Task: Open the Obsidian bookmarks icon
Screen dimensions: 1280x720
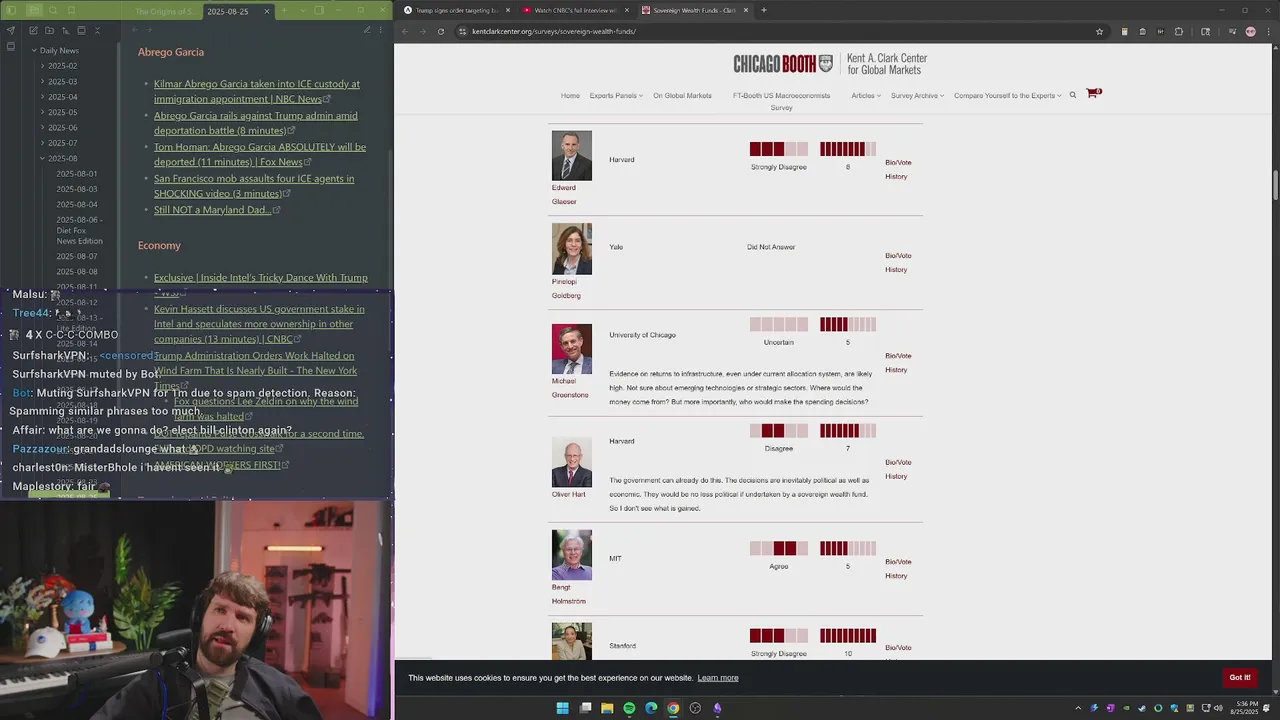Action: click(71, 10)
